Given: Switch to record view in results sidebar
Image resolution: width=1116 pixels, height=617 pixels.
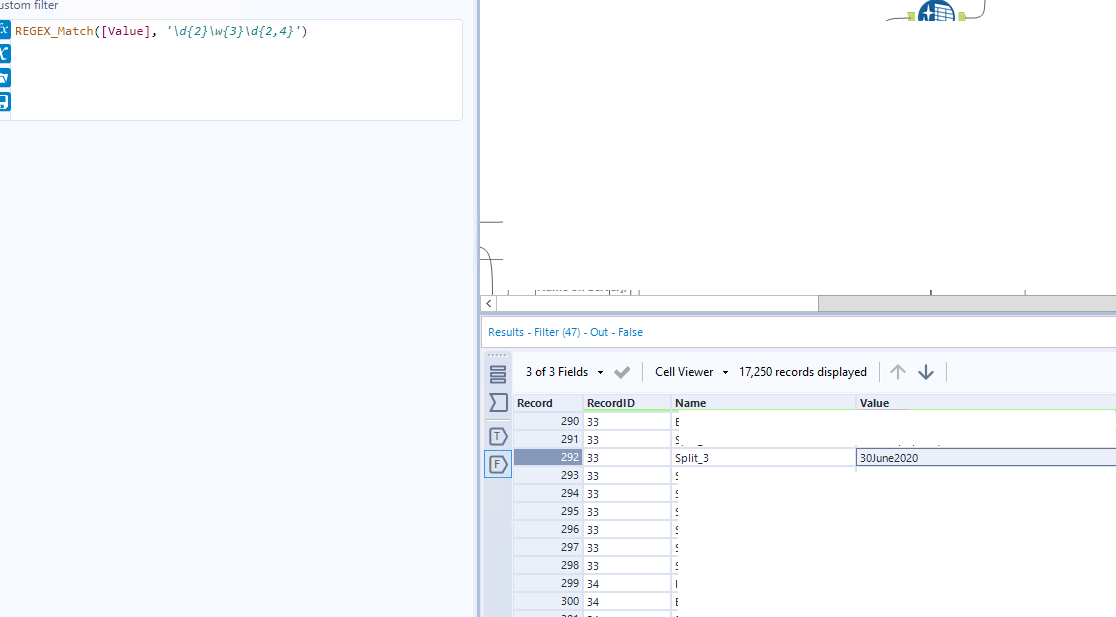Looking at the screenshot, I should coord(498,372).
